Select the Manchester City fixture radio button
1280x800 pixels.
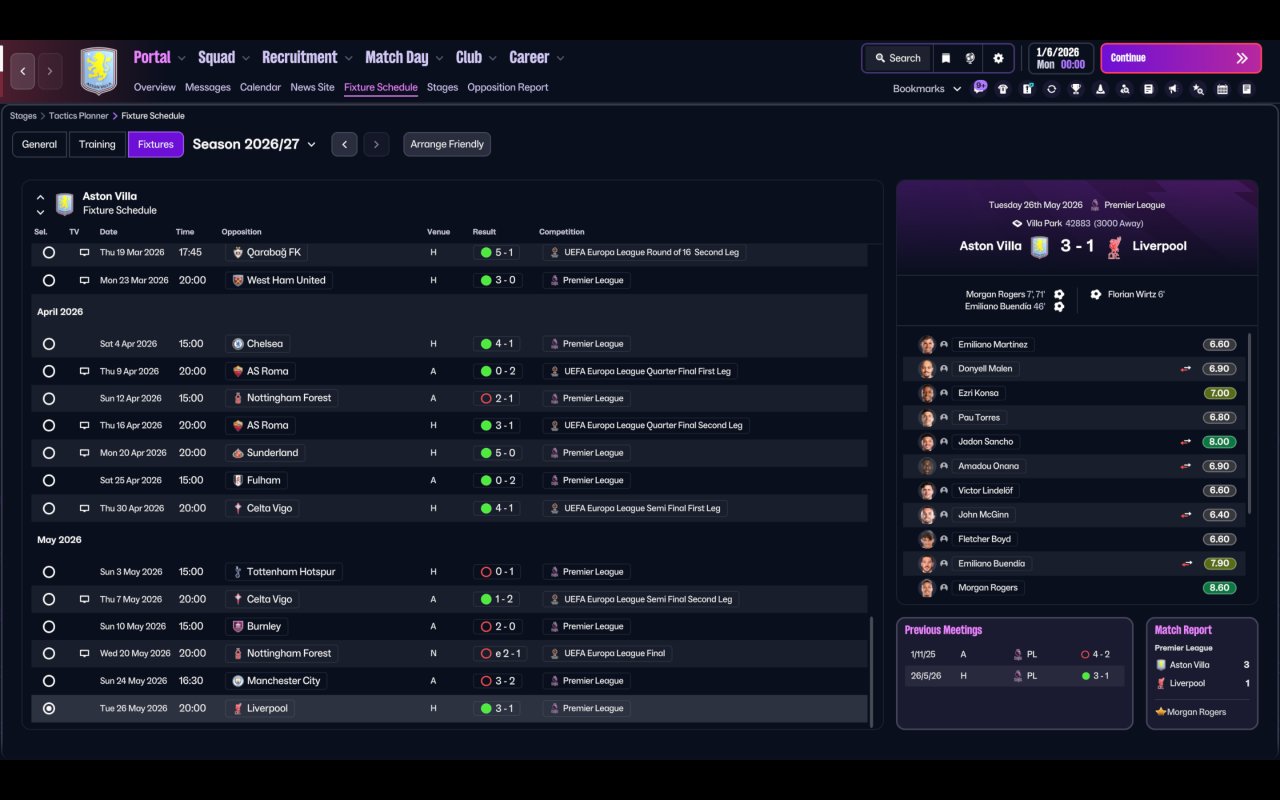49,681
